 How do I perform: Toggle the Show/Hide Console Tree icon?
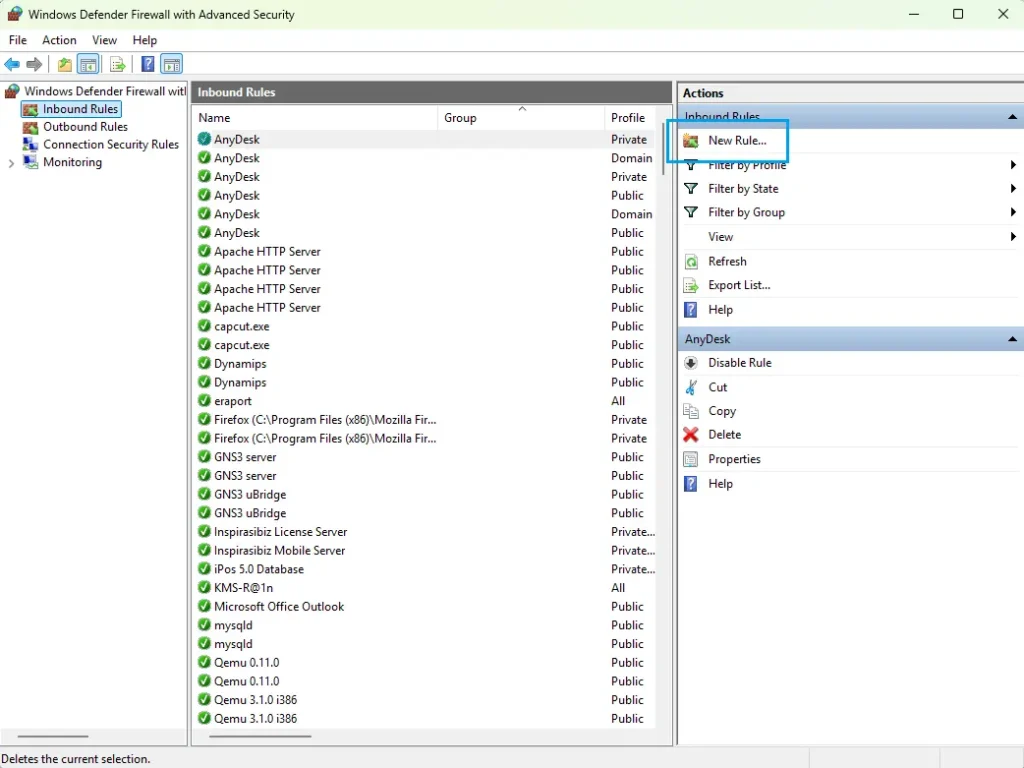(88, 64)
